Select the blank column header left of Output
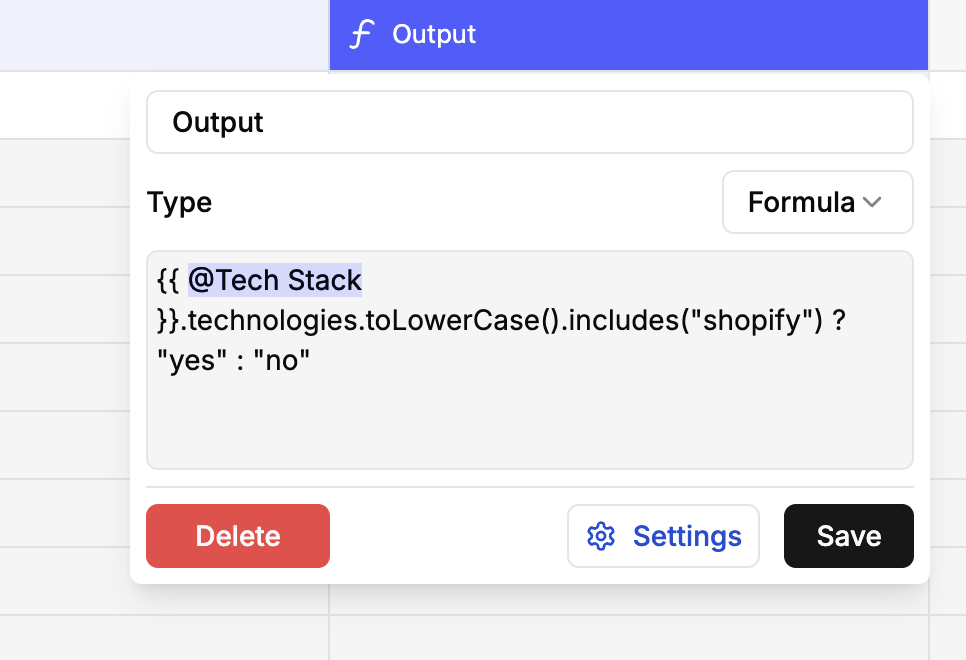 pyautogui.click(x=164, y=35)
